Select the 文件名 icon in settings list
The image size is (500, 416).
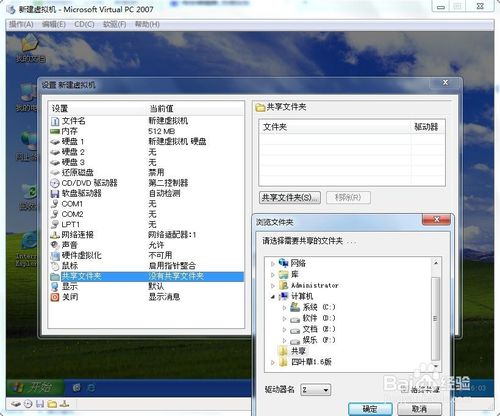coord(55,121)
